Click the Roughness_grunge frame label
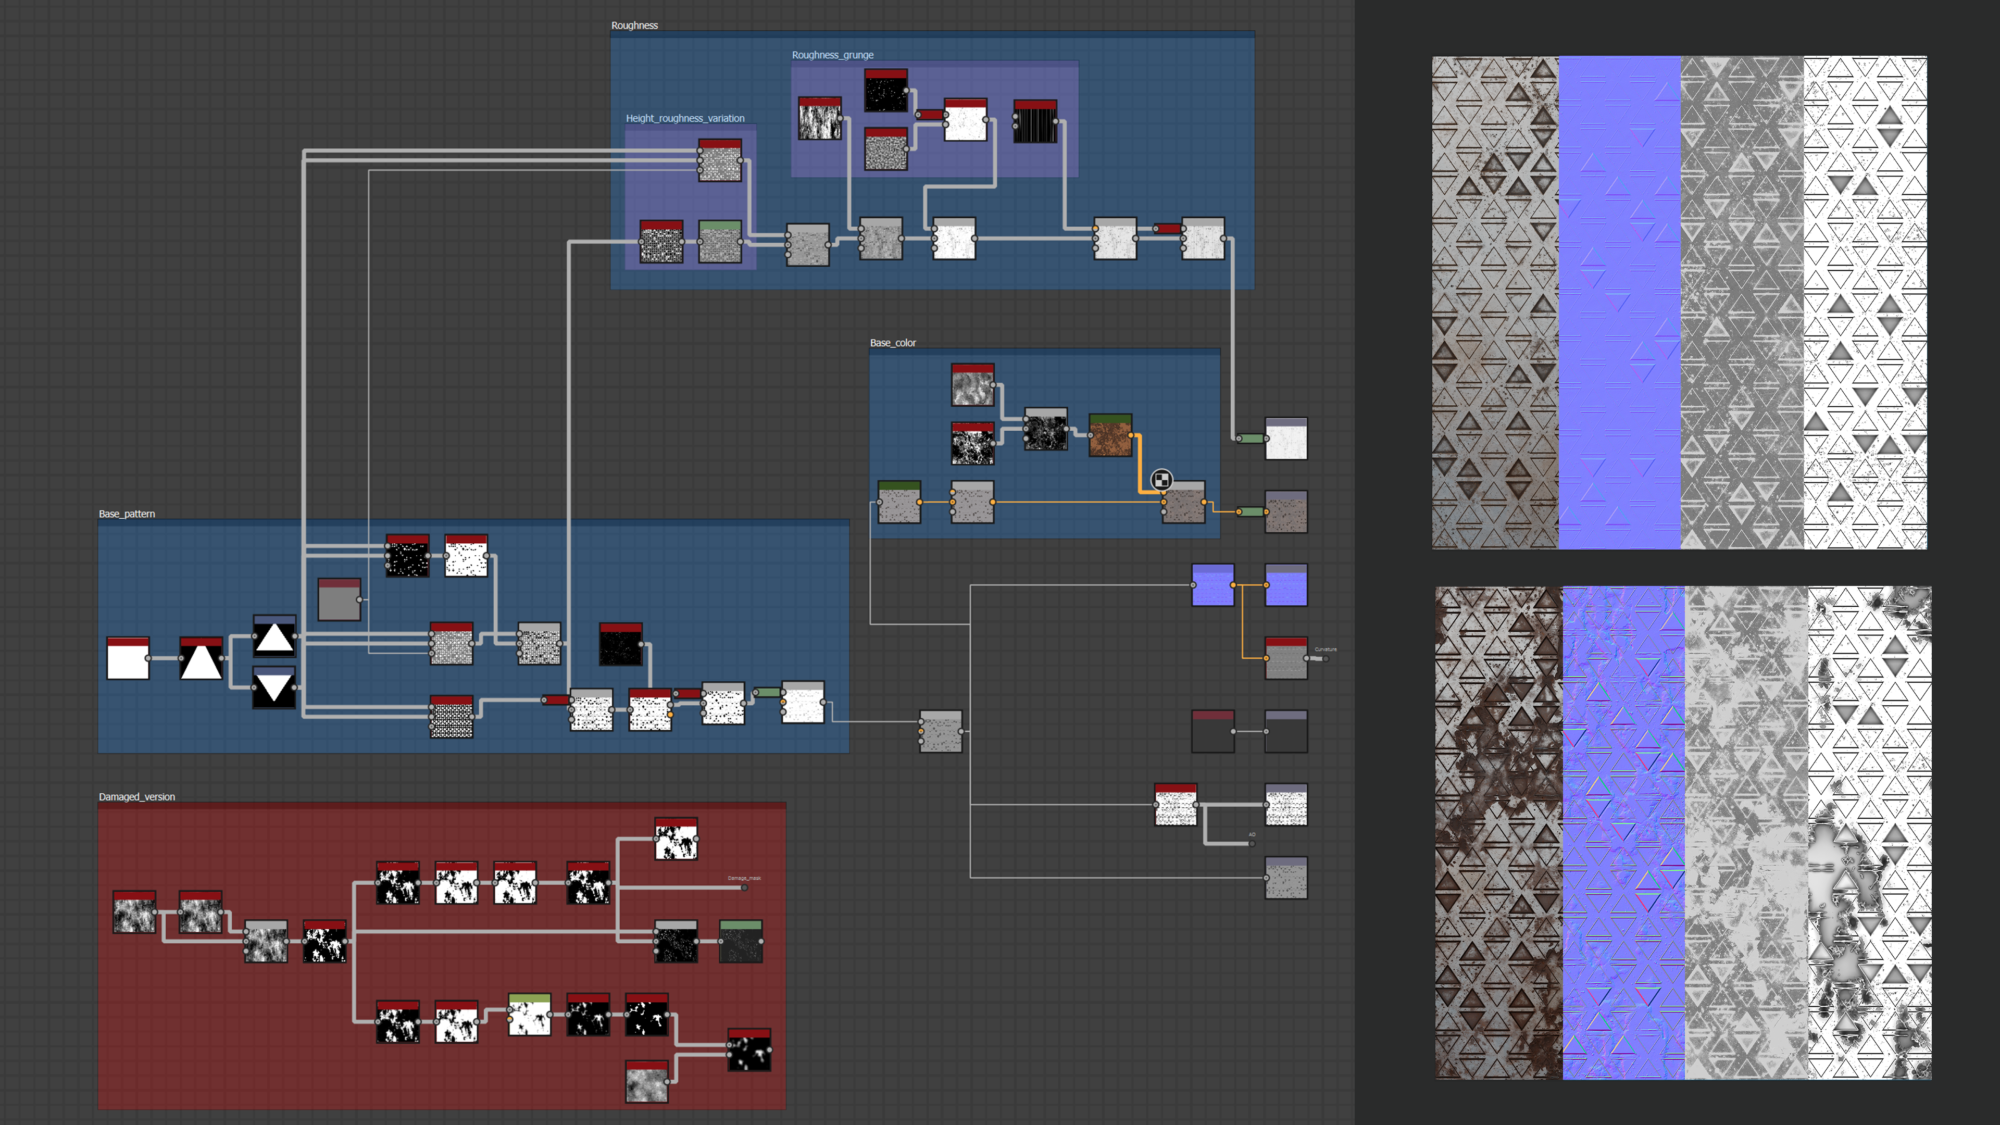 [832, 55]
